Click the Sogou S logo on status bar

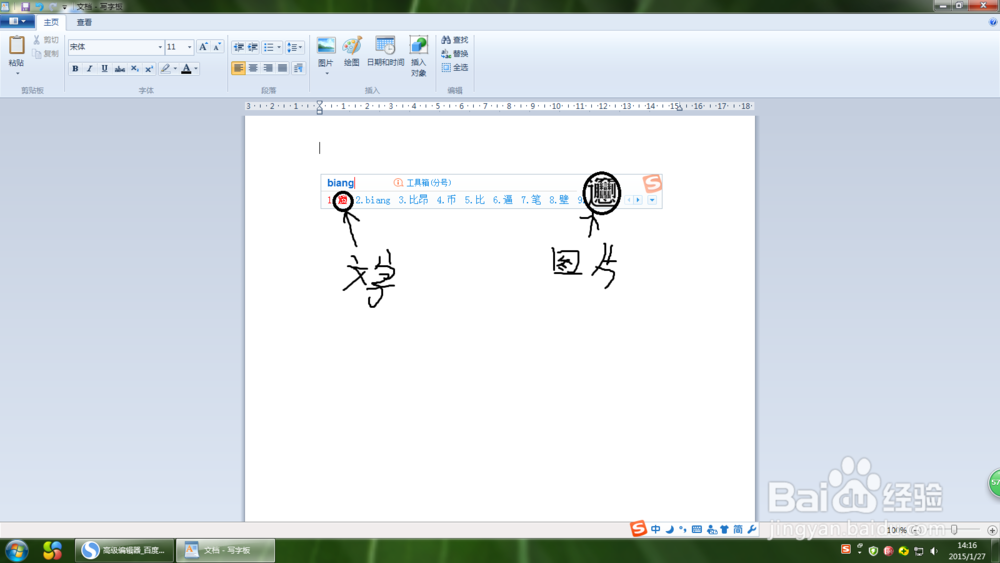tap(638, 529)
